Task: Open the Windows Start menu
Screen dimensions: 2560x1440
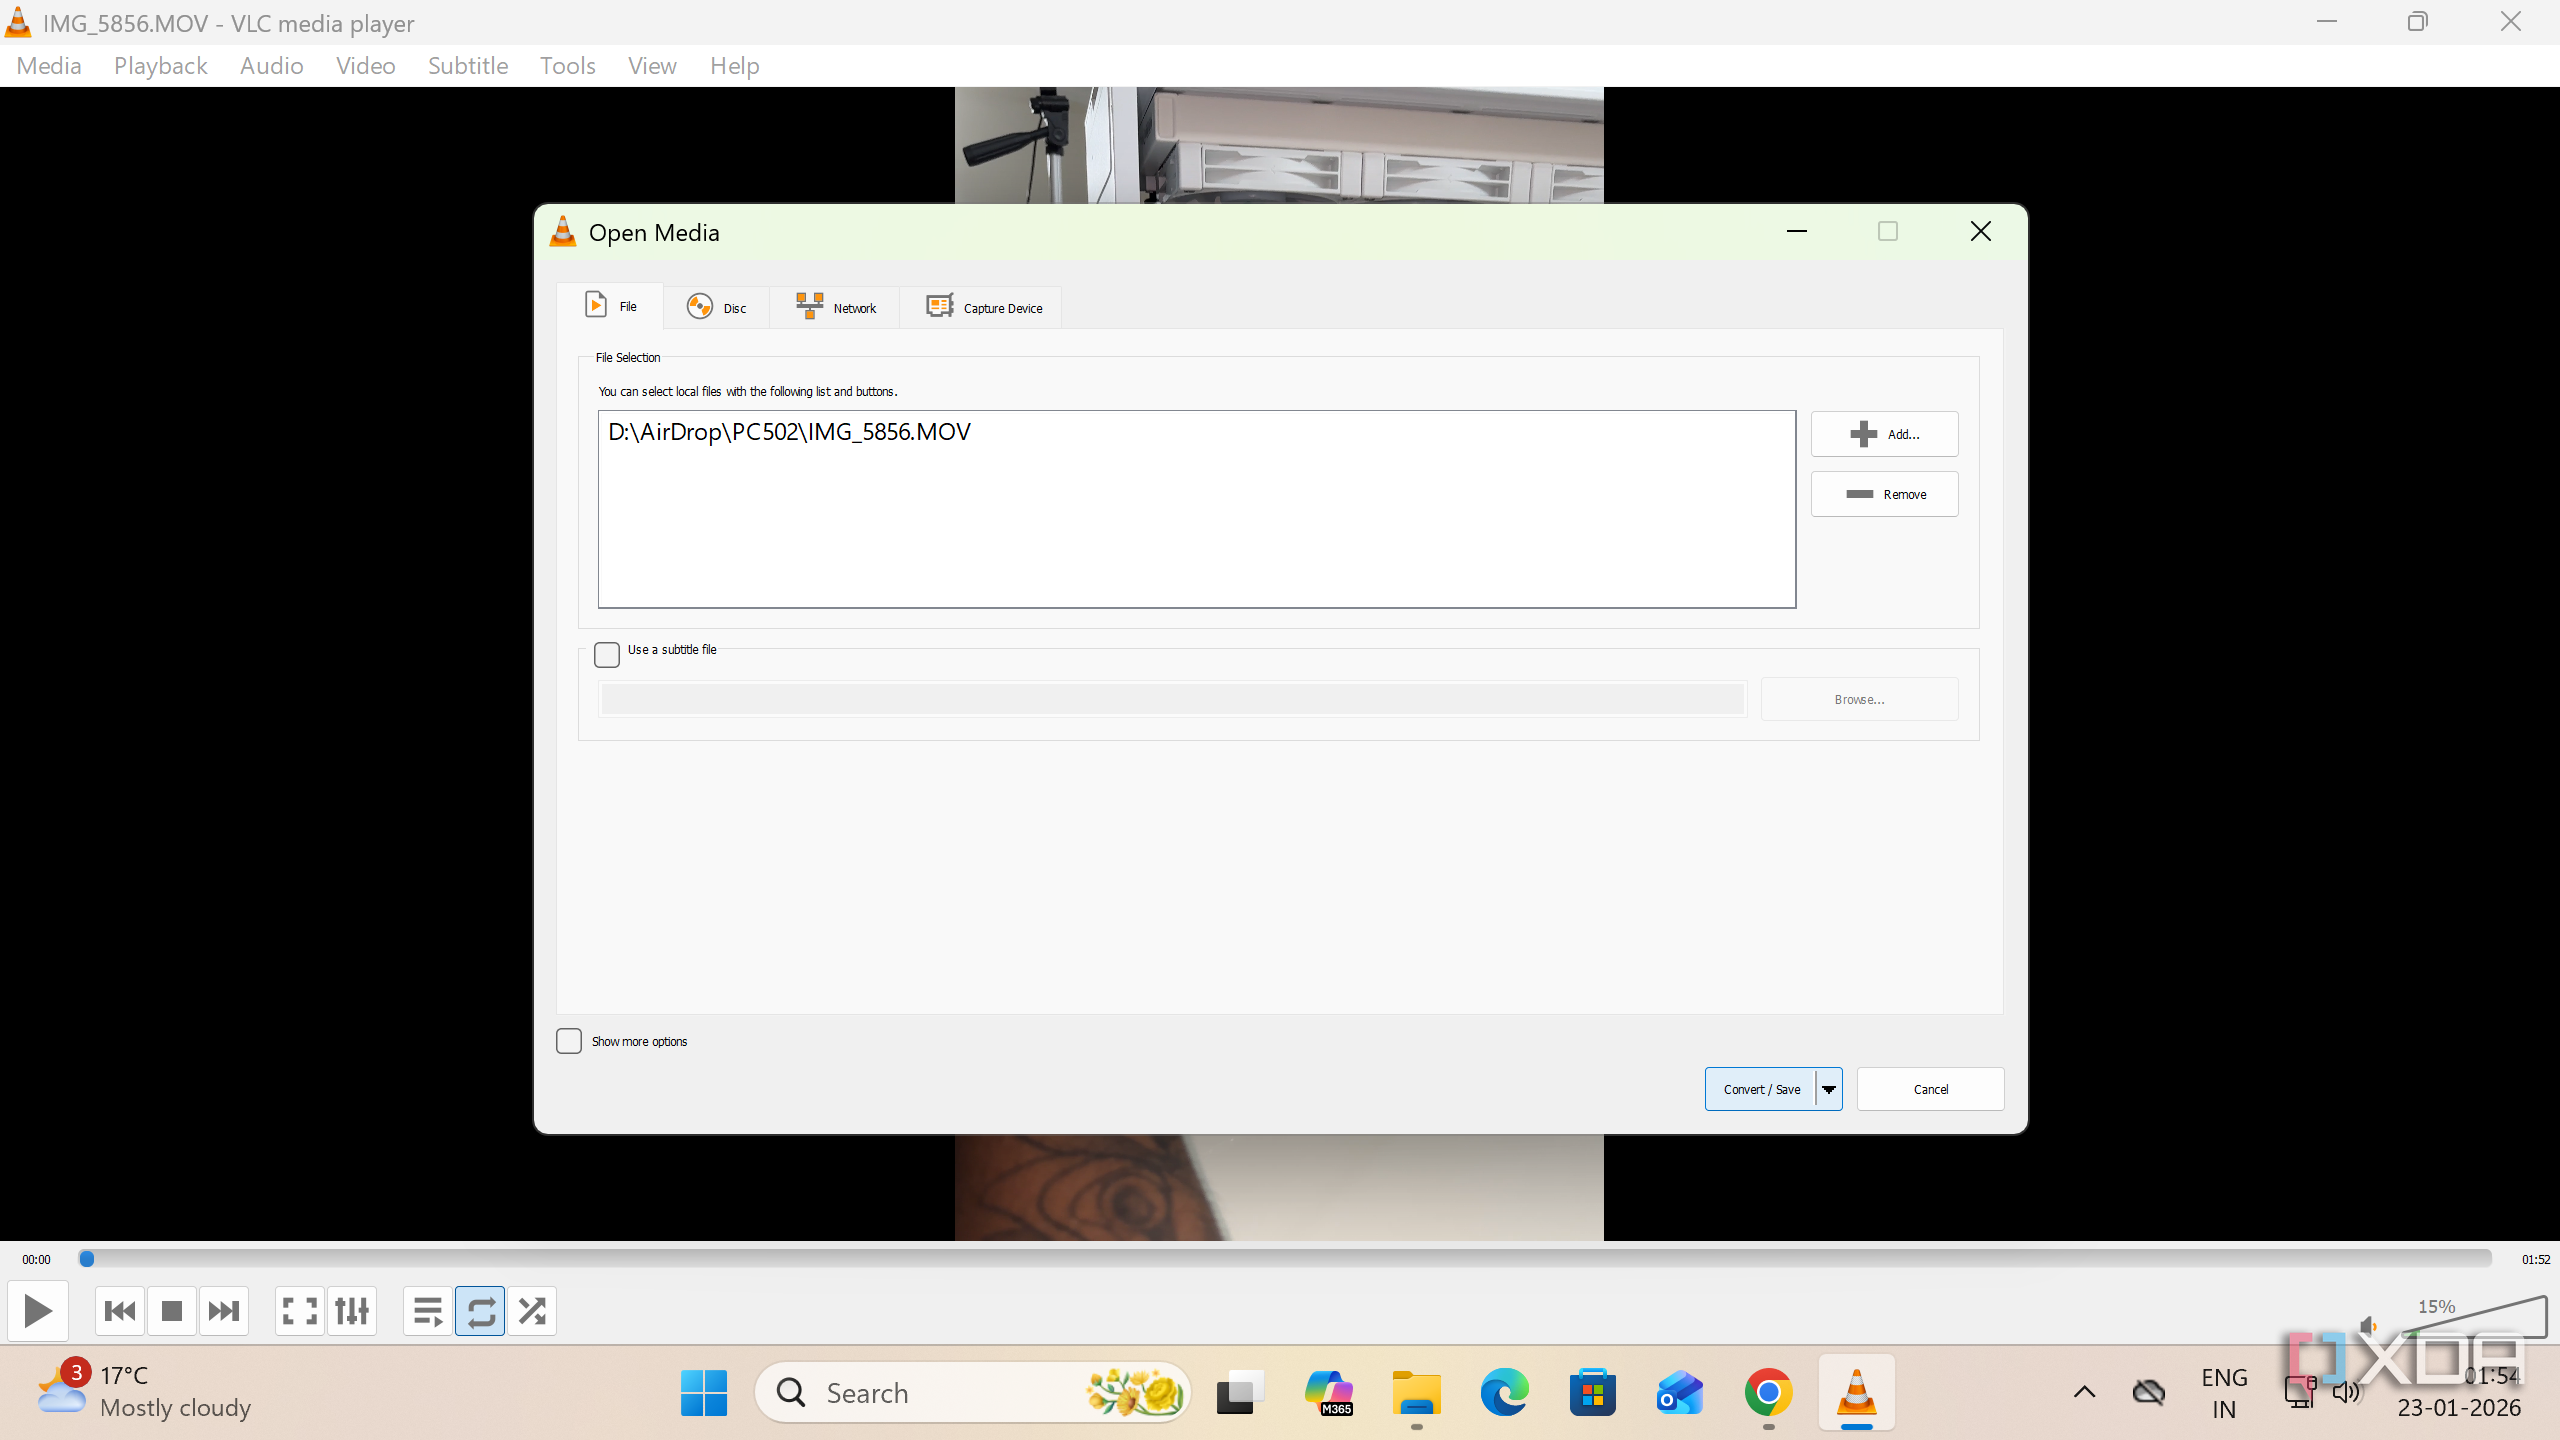Action: [x=704, y=1392]
